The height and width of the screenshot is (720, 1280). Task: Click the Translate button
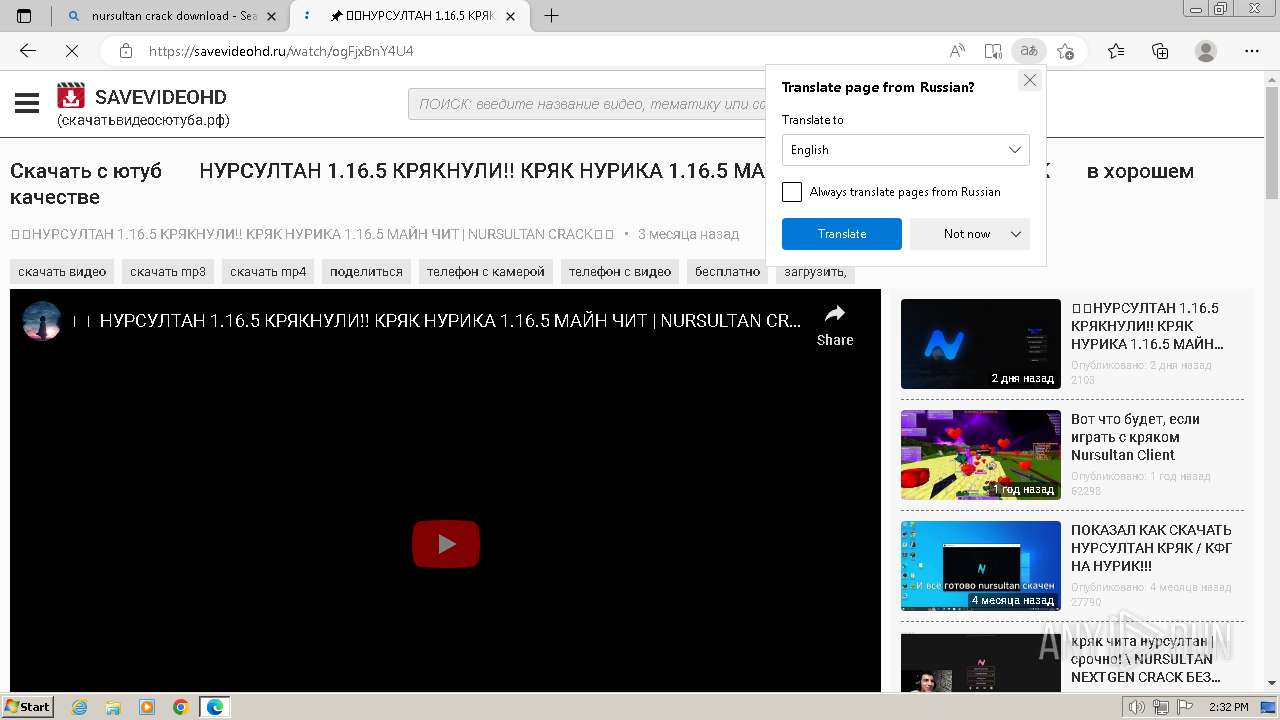(842, 234)
